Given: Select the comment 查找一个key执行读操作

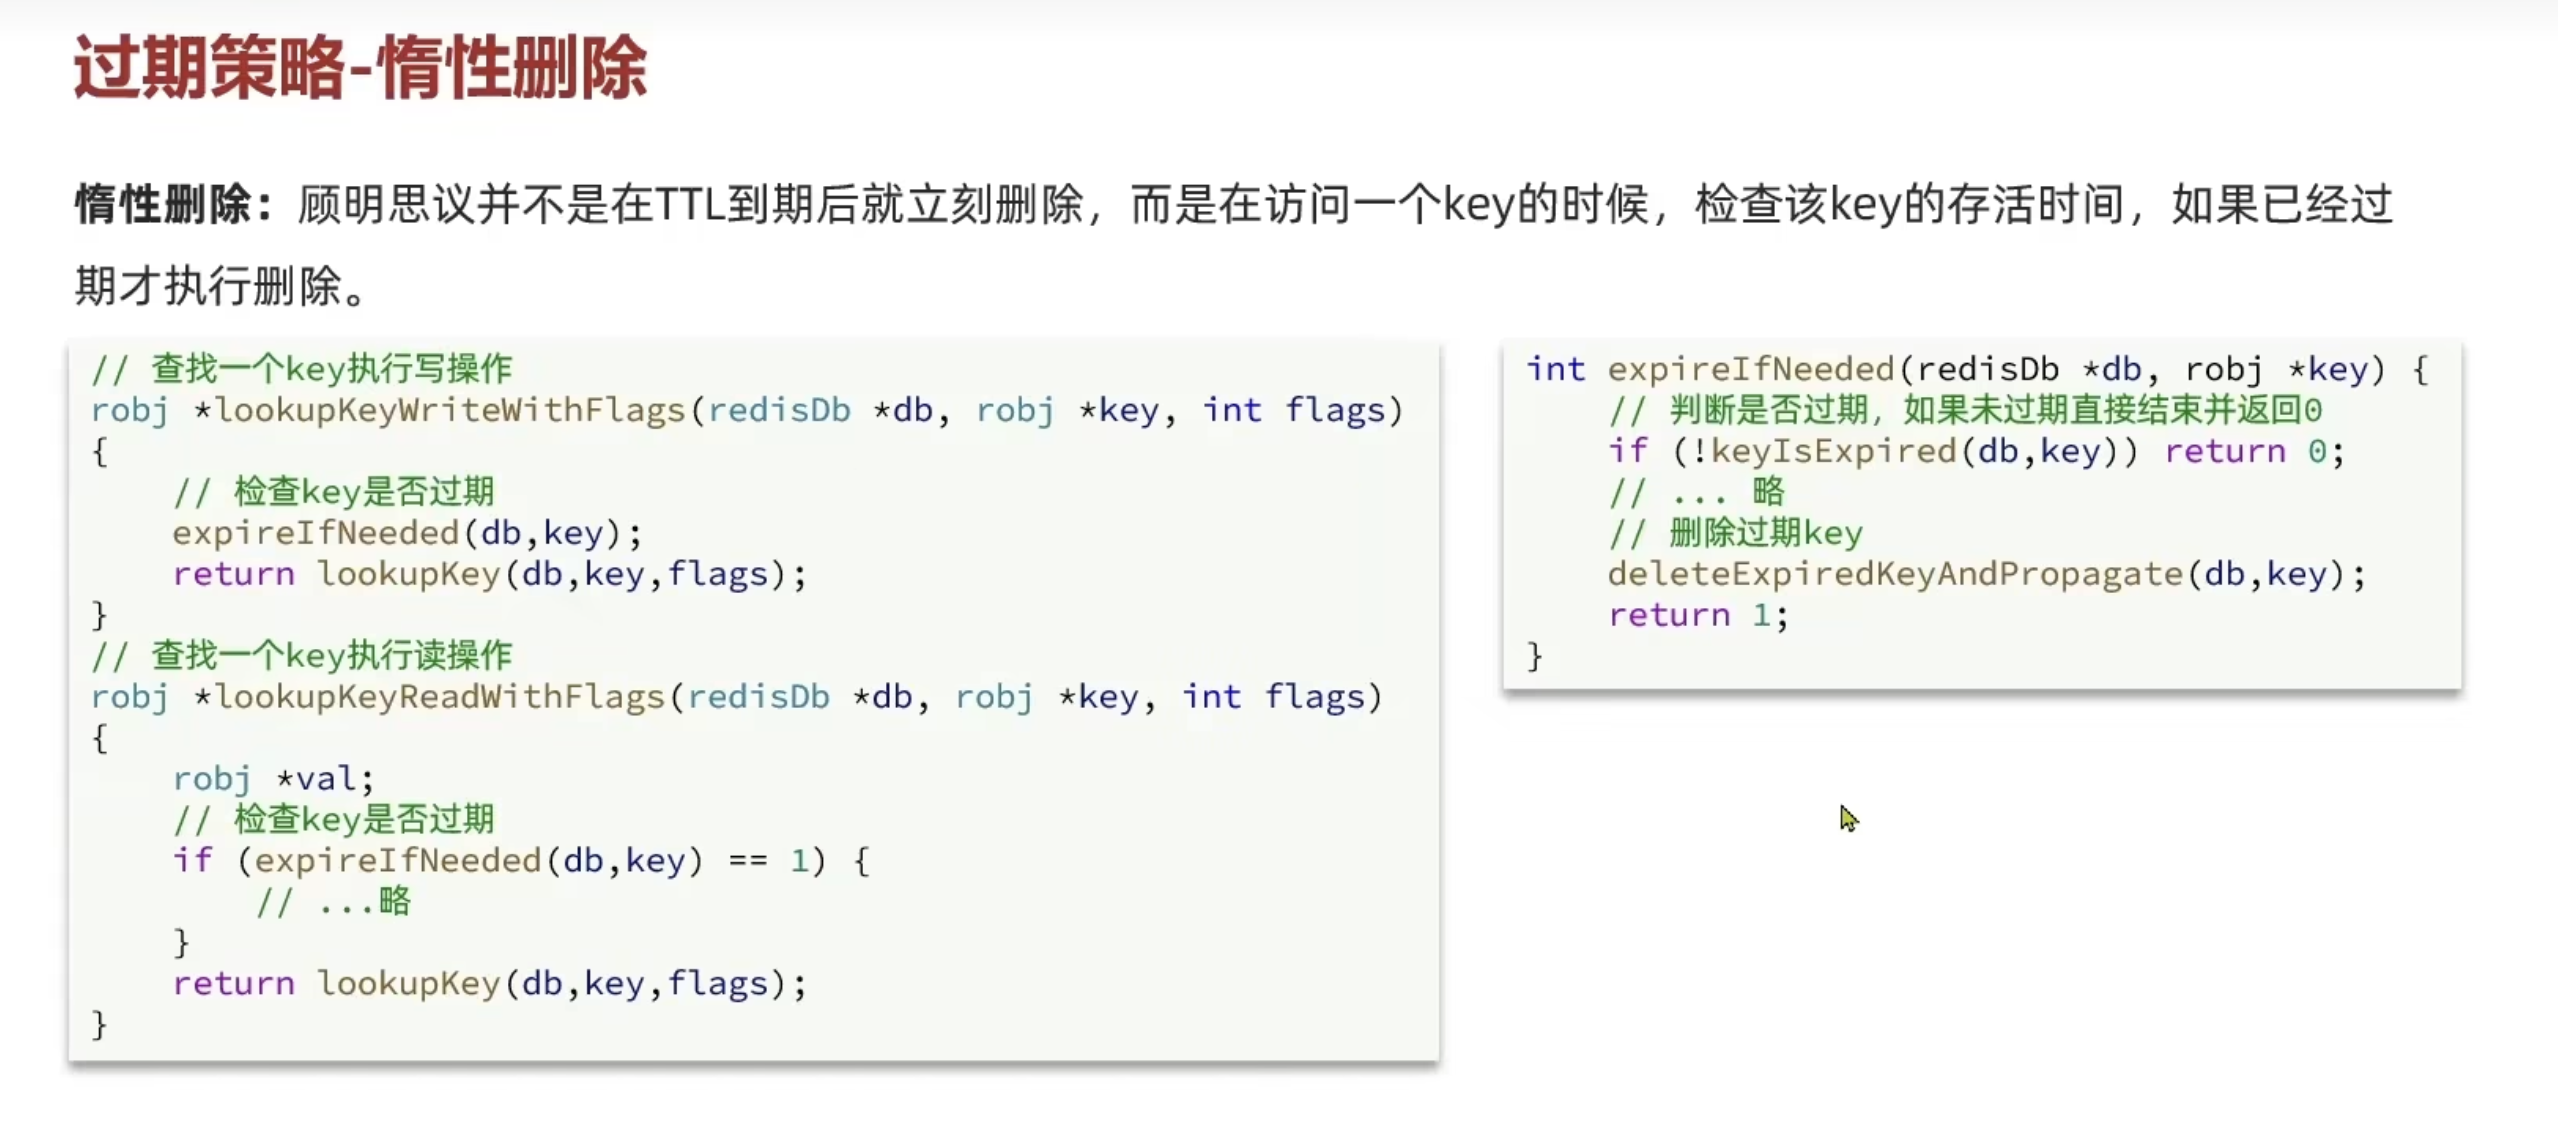Looking at the screenshot, I should point(302,655).
